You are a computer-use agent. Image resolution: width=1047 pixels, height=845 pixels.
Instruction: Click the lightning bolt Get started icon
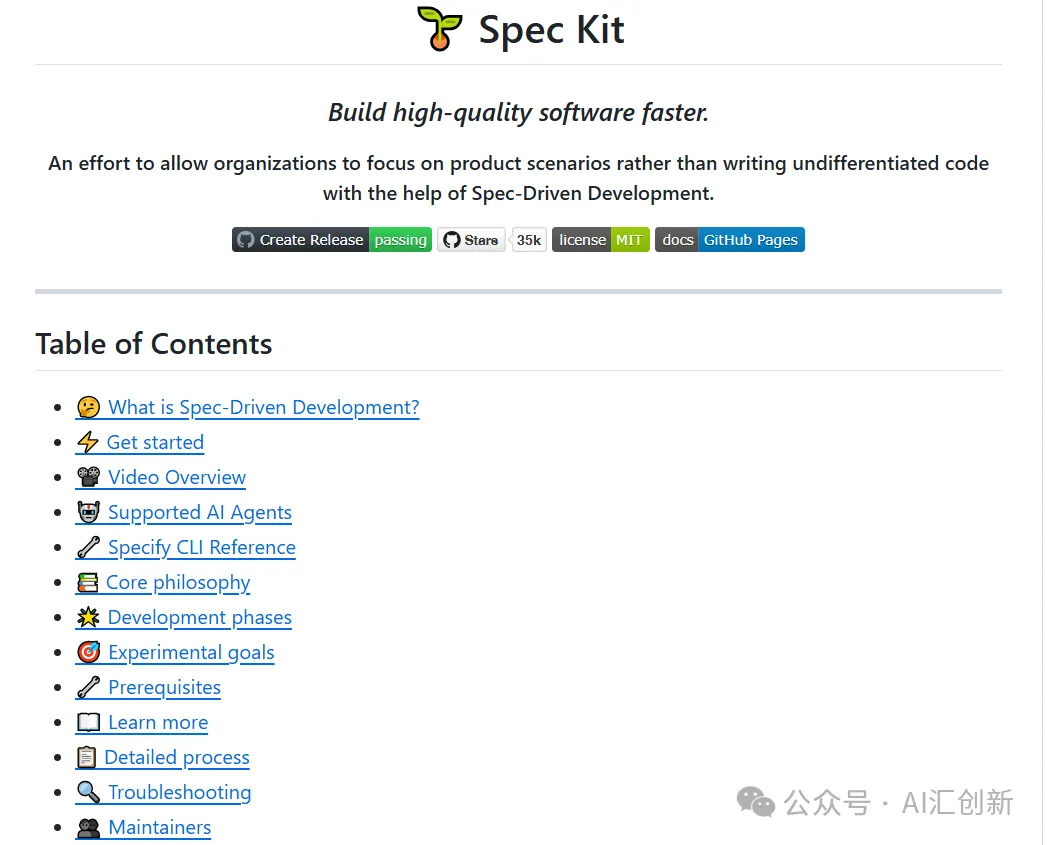88,443
